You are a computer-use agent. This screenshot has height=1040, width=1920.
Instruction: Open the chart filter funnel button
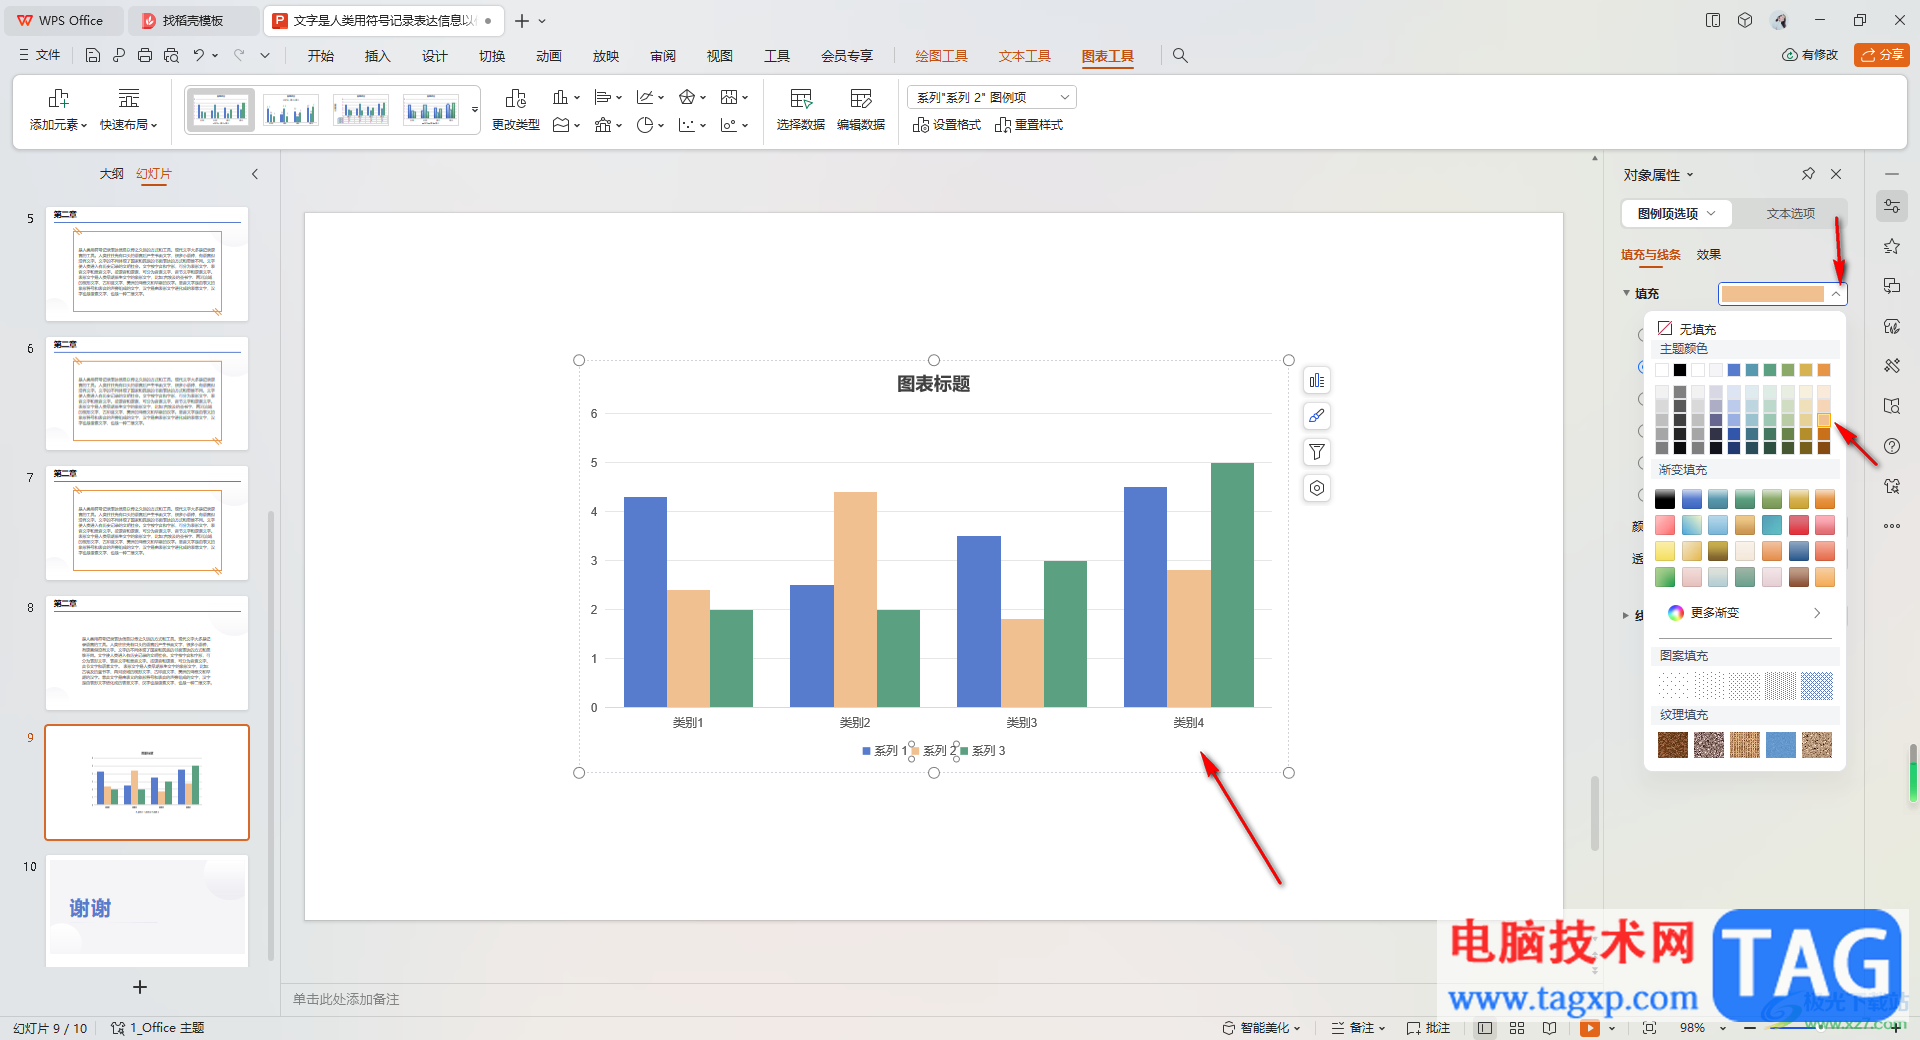(1317, 452)
